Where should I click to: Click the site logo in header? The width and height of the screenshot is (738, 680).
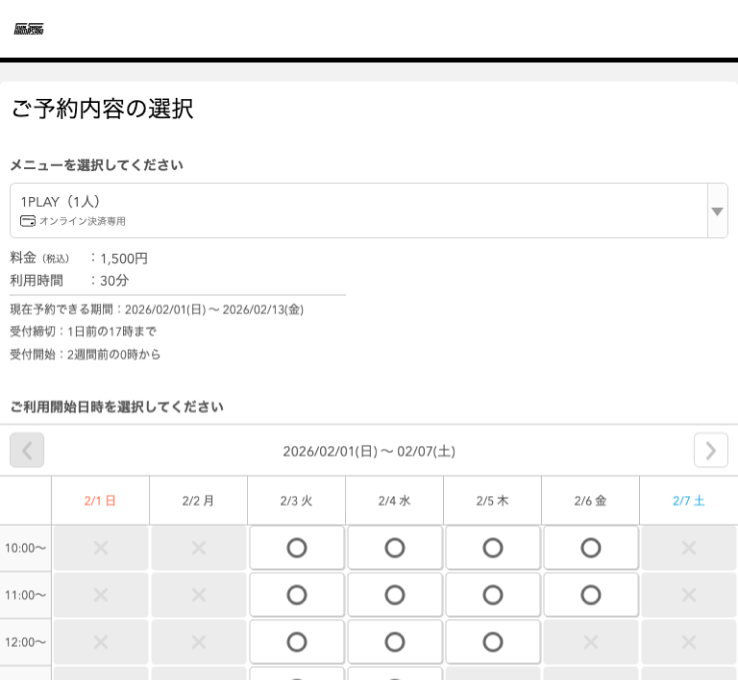point(29,29)
